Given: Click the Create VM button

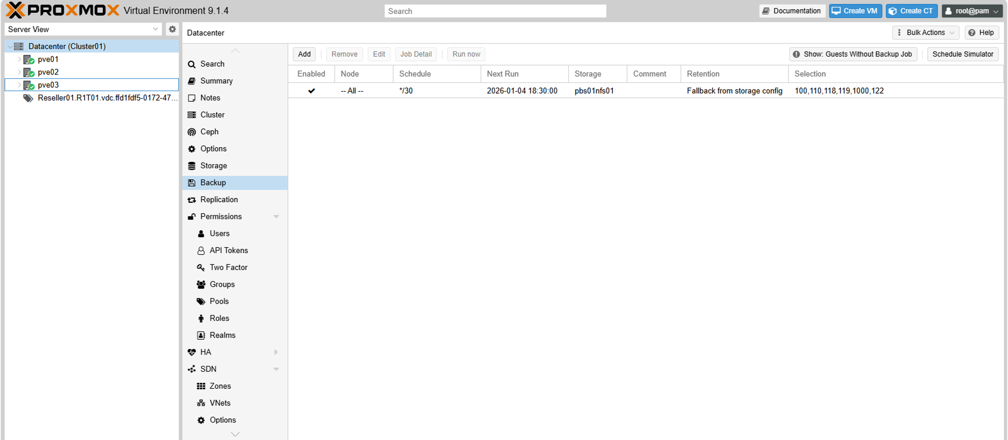Looking at the screenshot, I should 855,11.
